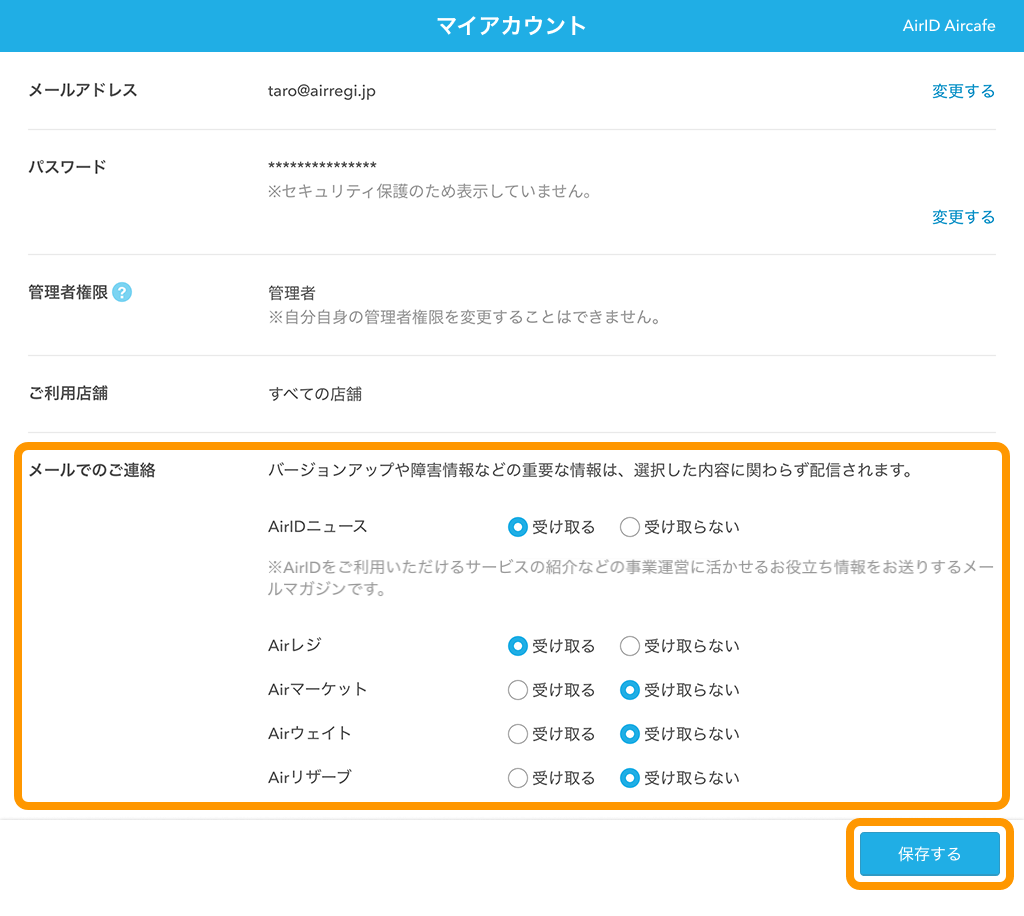Click the AirIDニュース row label
Screen dimensions: 1024x916
click(317, 526)
